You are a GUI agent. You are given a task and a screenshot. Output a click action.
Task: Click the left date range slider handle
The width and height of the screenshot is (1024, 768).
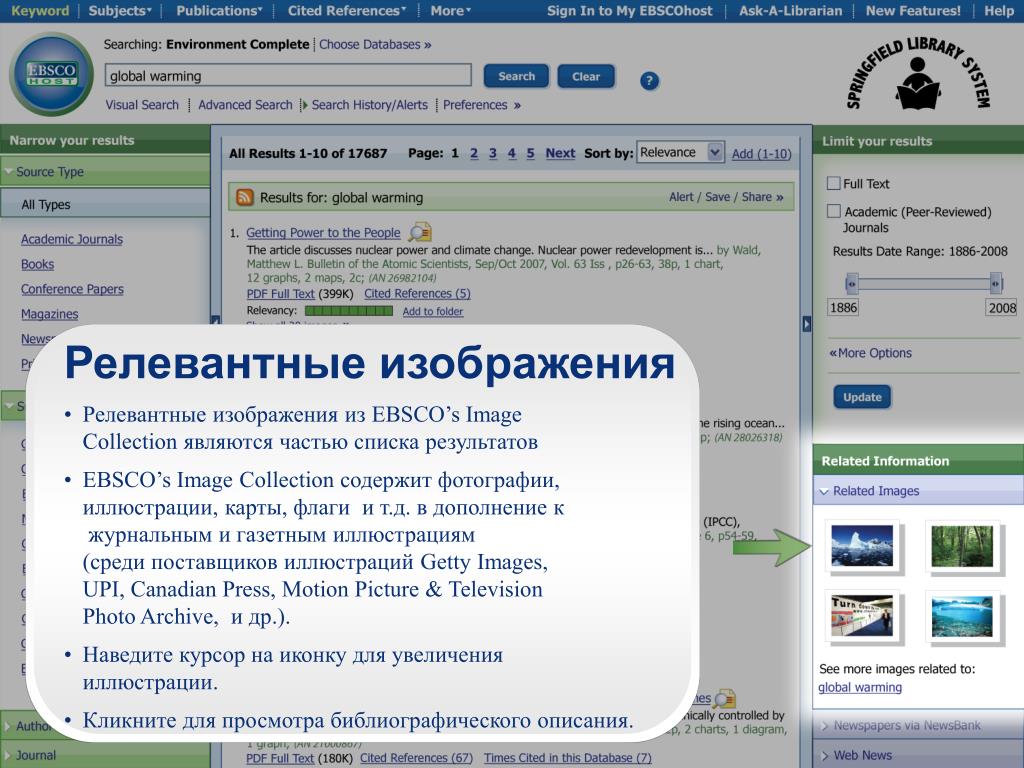[851, 282]
